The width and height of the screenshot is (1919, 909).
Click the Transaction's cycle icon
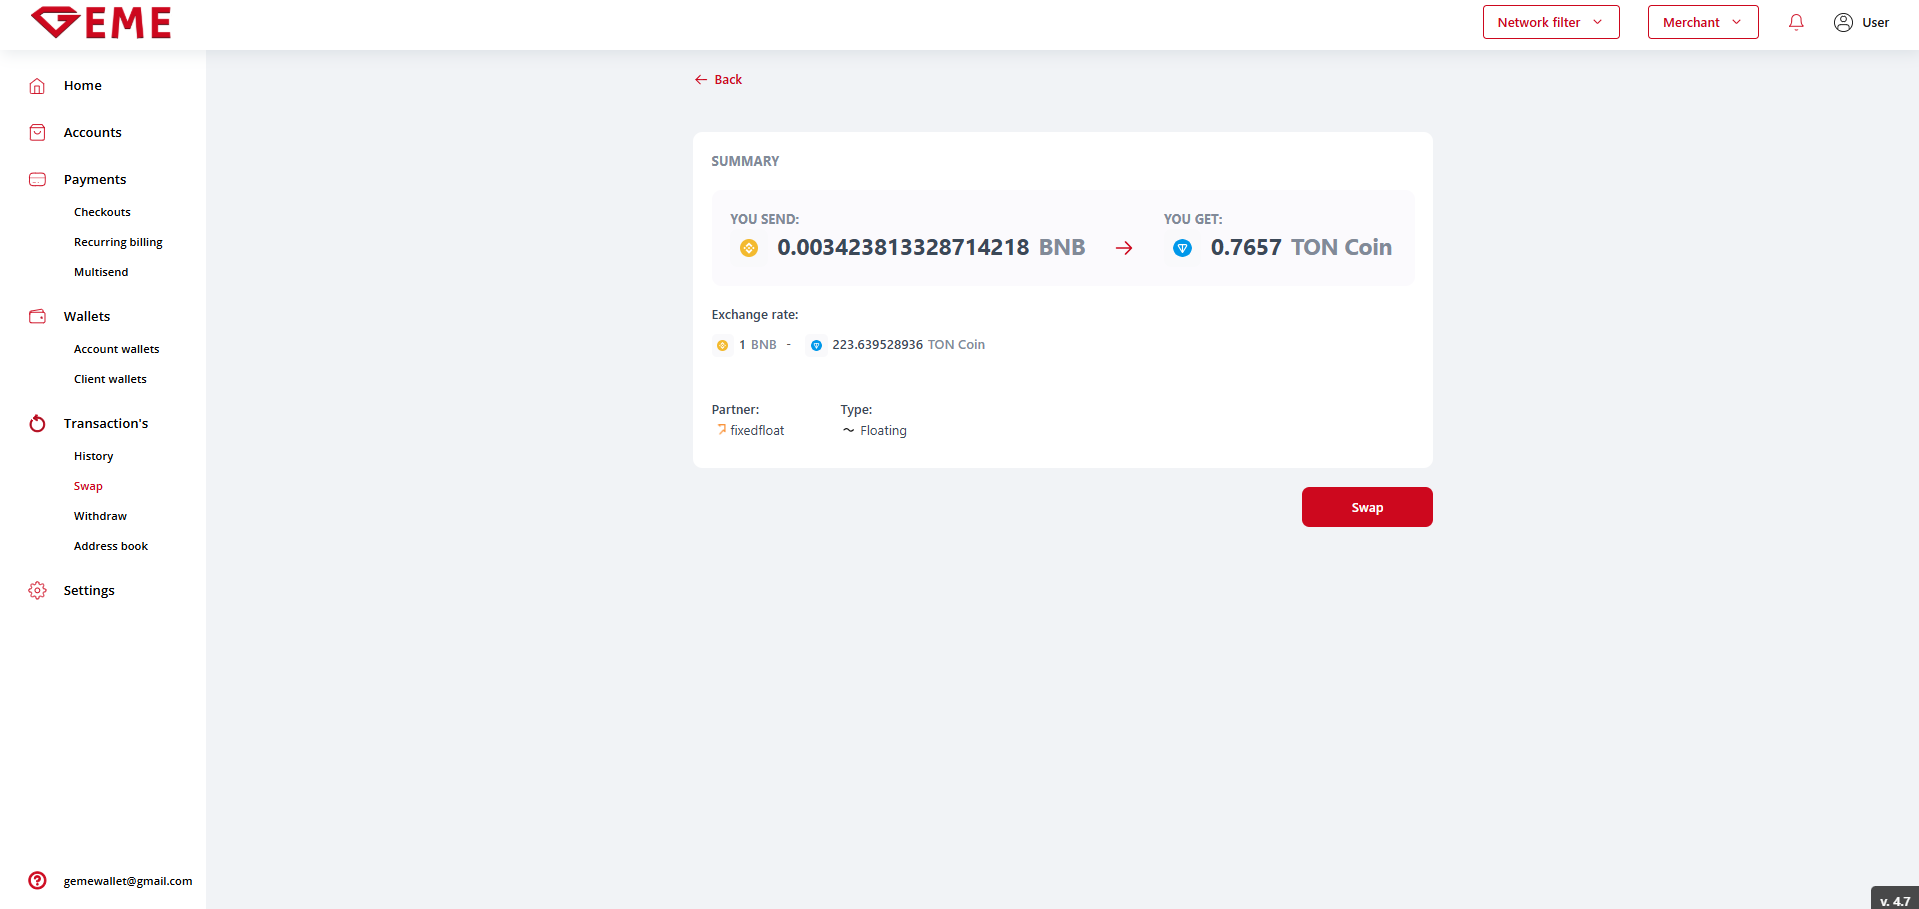click(37, 424)
